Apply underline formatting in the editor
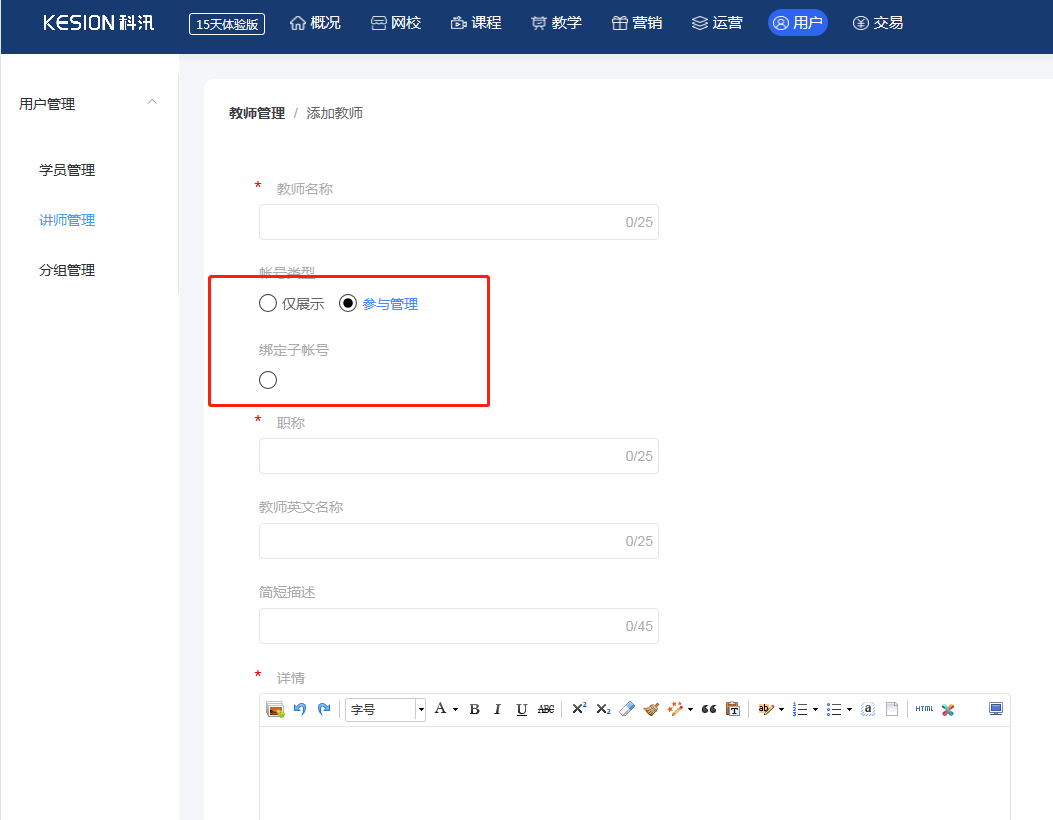 point(521,709)
